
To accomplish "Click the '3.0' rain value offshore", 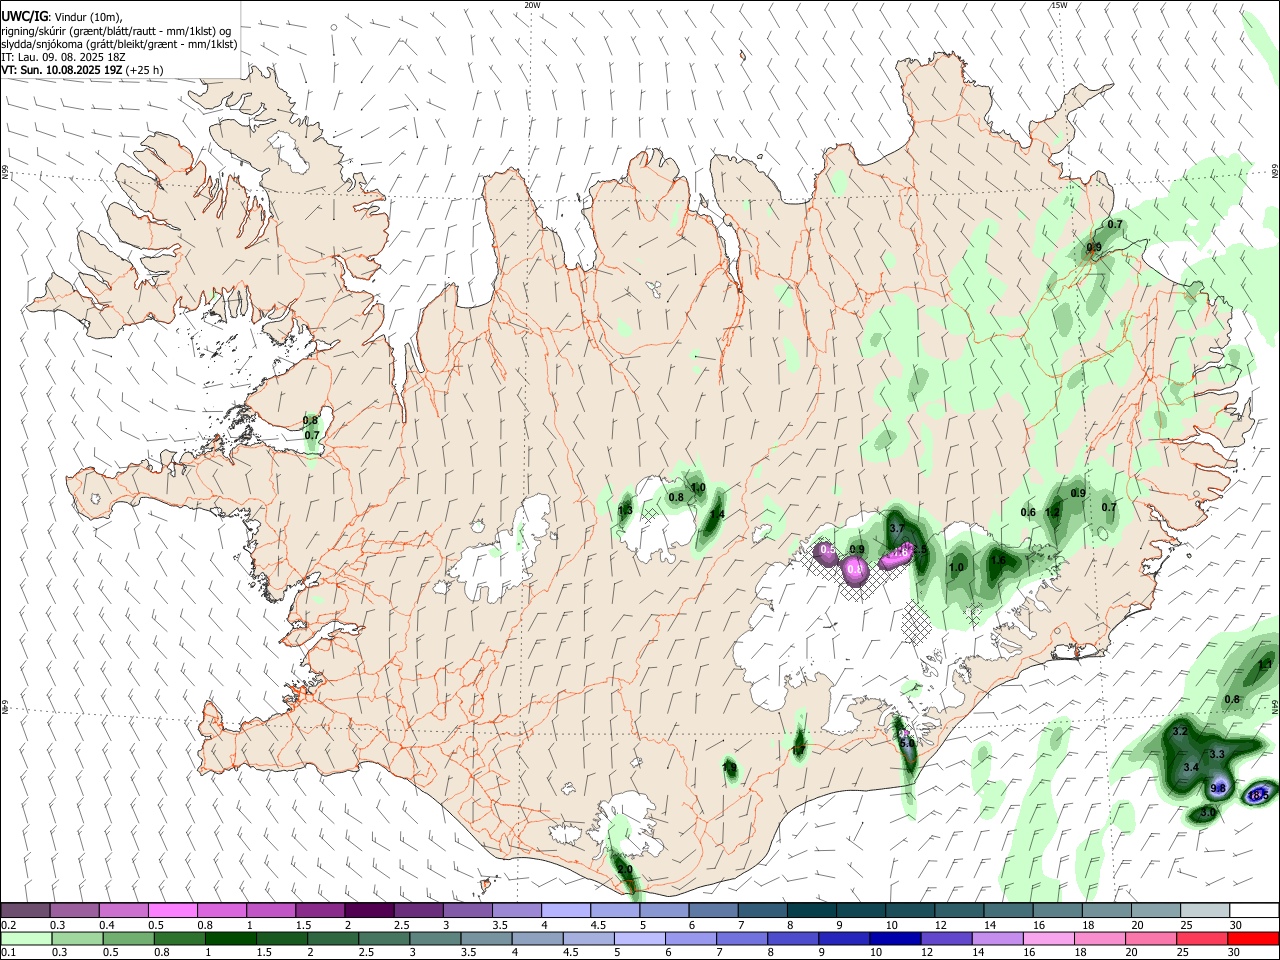I will point(1208,813).
